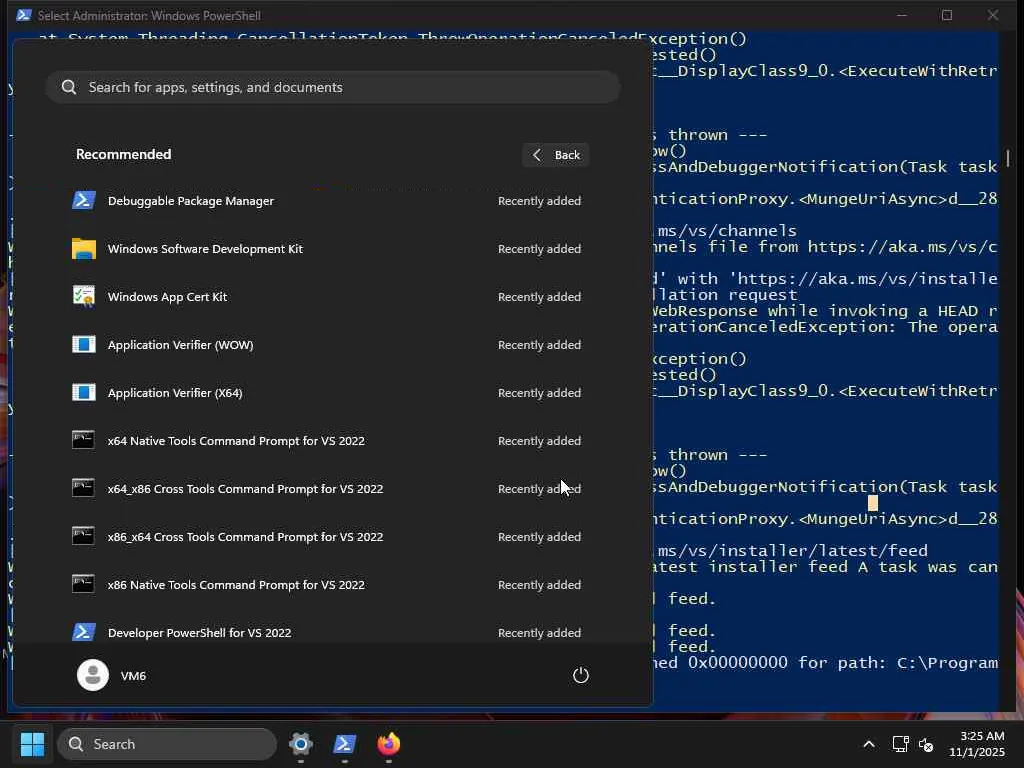Click the network status tray icon
The height and width of the screenshot is (768, 1024).
900,744
